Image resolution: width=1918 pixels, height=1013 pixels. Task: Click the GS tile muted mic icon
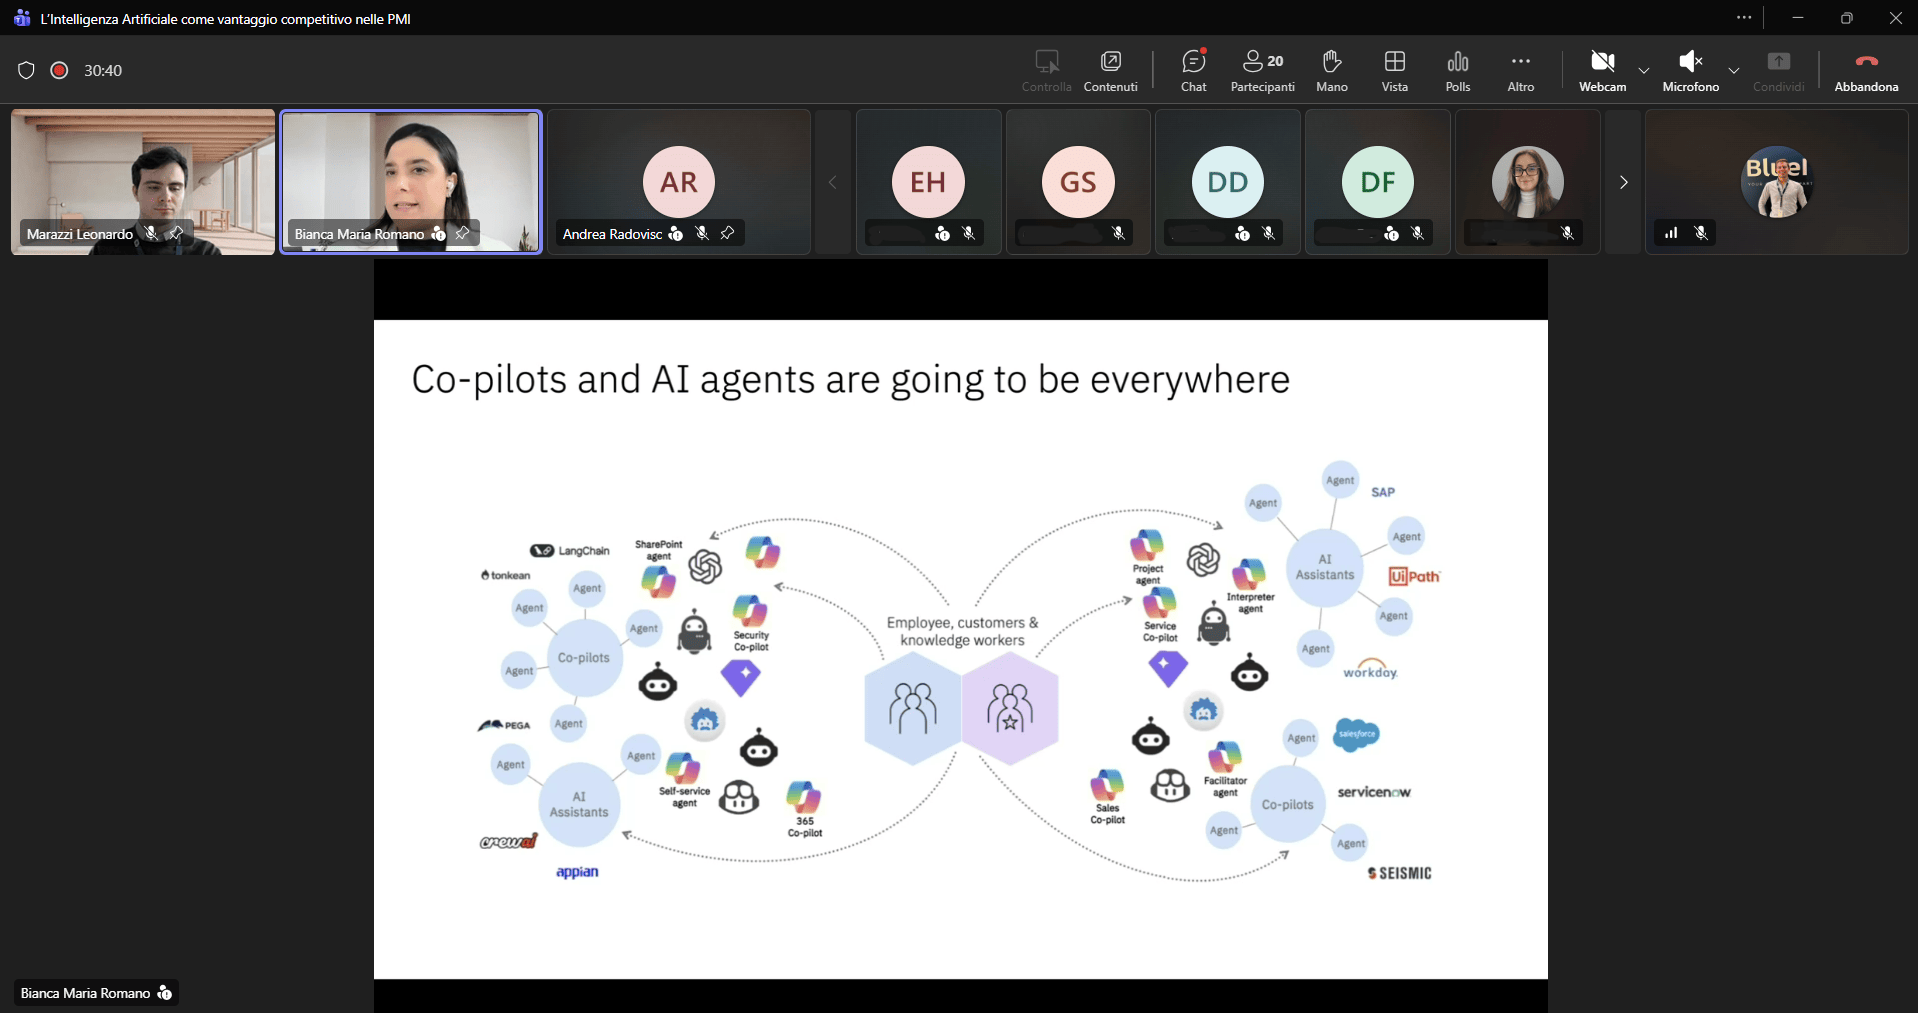coord(1118,233)
